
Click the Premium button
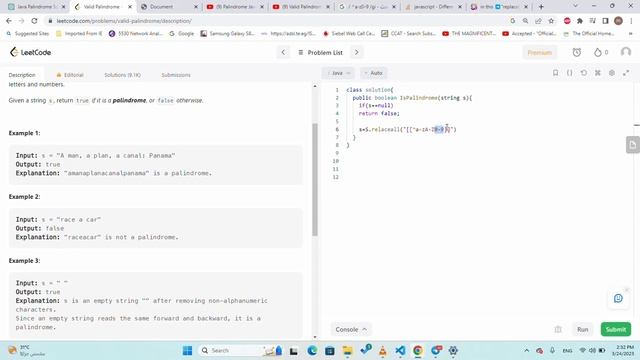click(x=539, y=52)
